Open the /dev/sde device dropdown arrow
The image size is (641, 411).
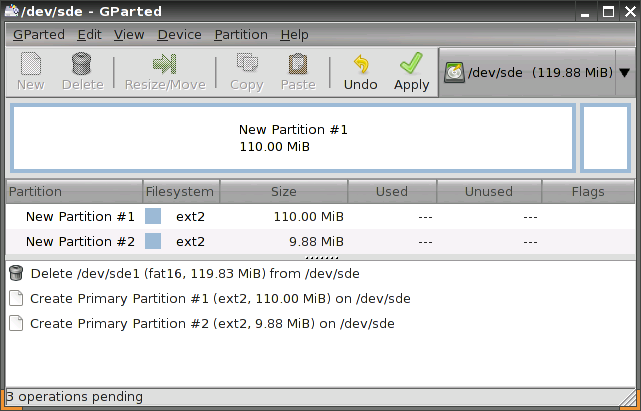tap(624, 73)
